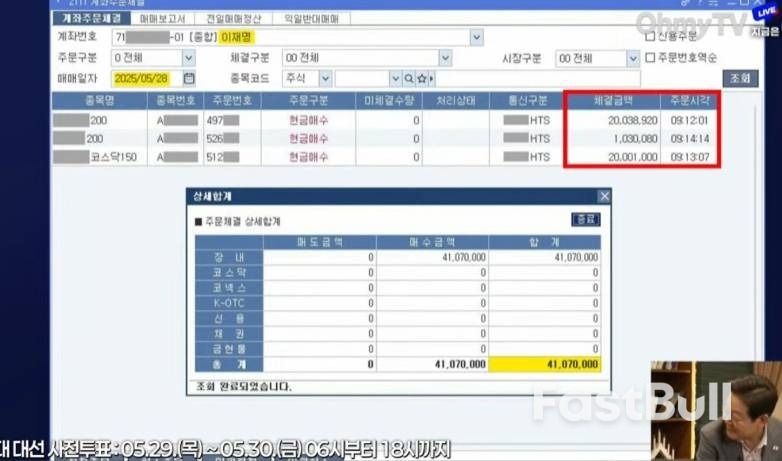The width and height of the screenshot is (782, 461).
Task: Click the 이재명 account holder name
Action: 237,37
